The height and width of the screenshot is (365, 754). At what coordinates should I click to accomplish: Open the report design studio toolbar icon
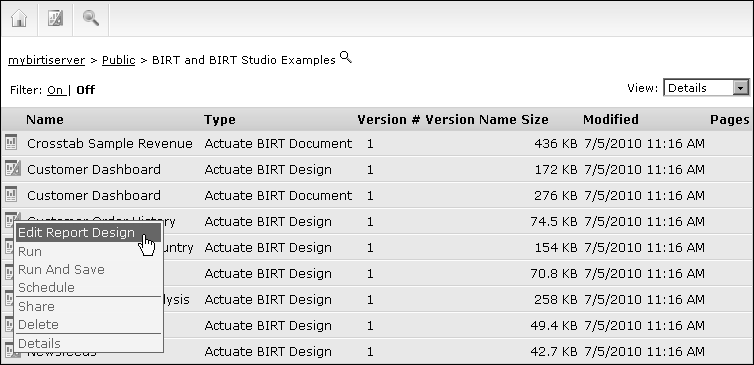pos(55,18)
